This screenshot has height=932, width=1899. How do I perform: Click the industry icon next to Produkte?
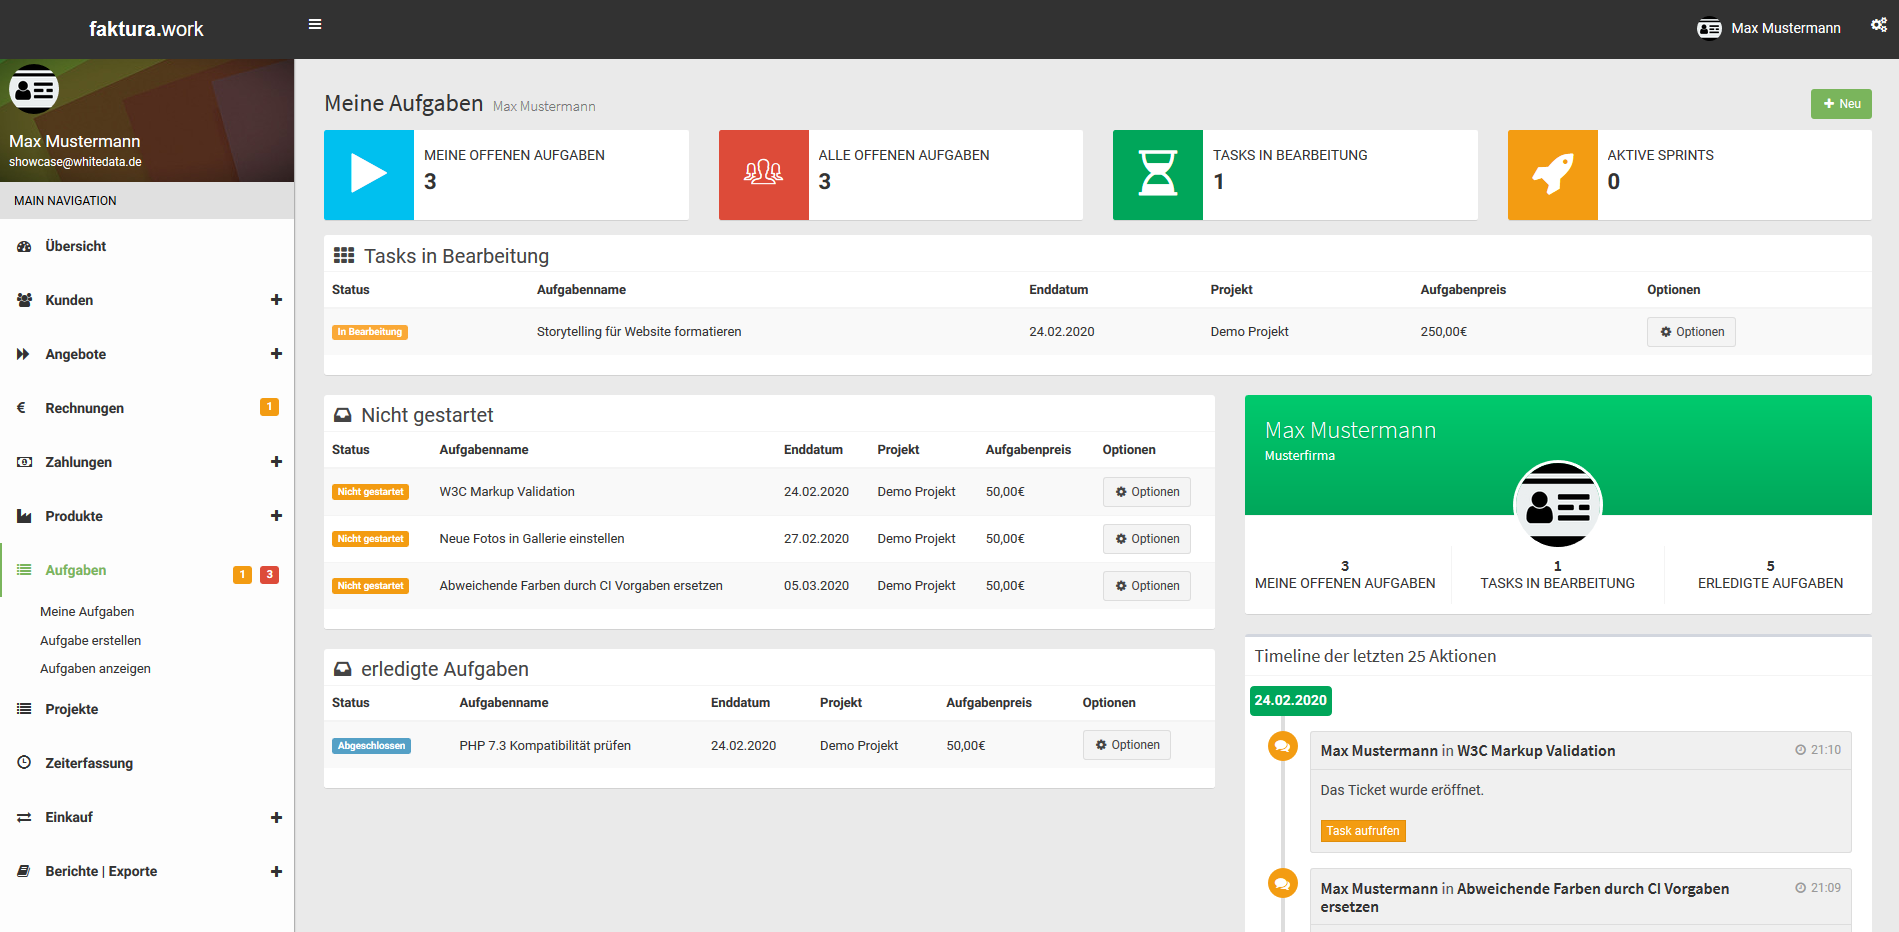pos(24,516)
